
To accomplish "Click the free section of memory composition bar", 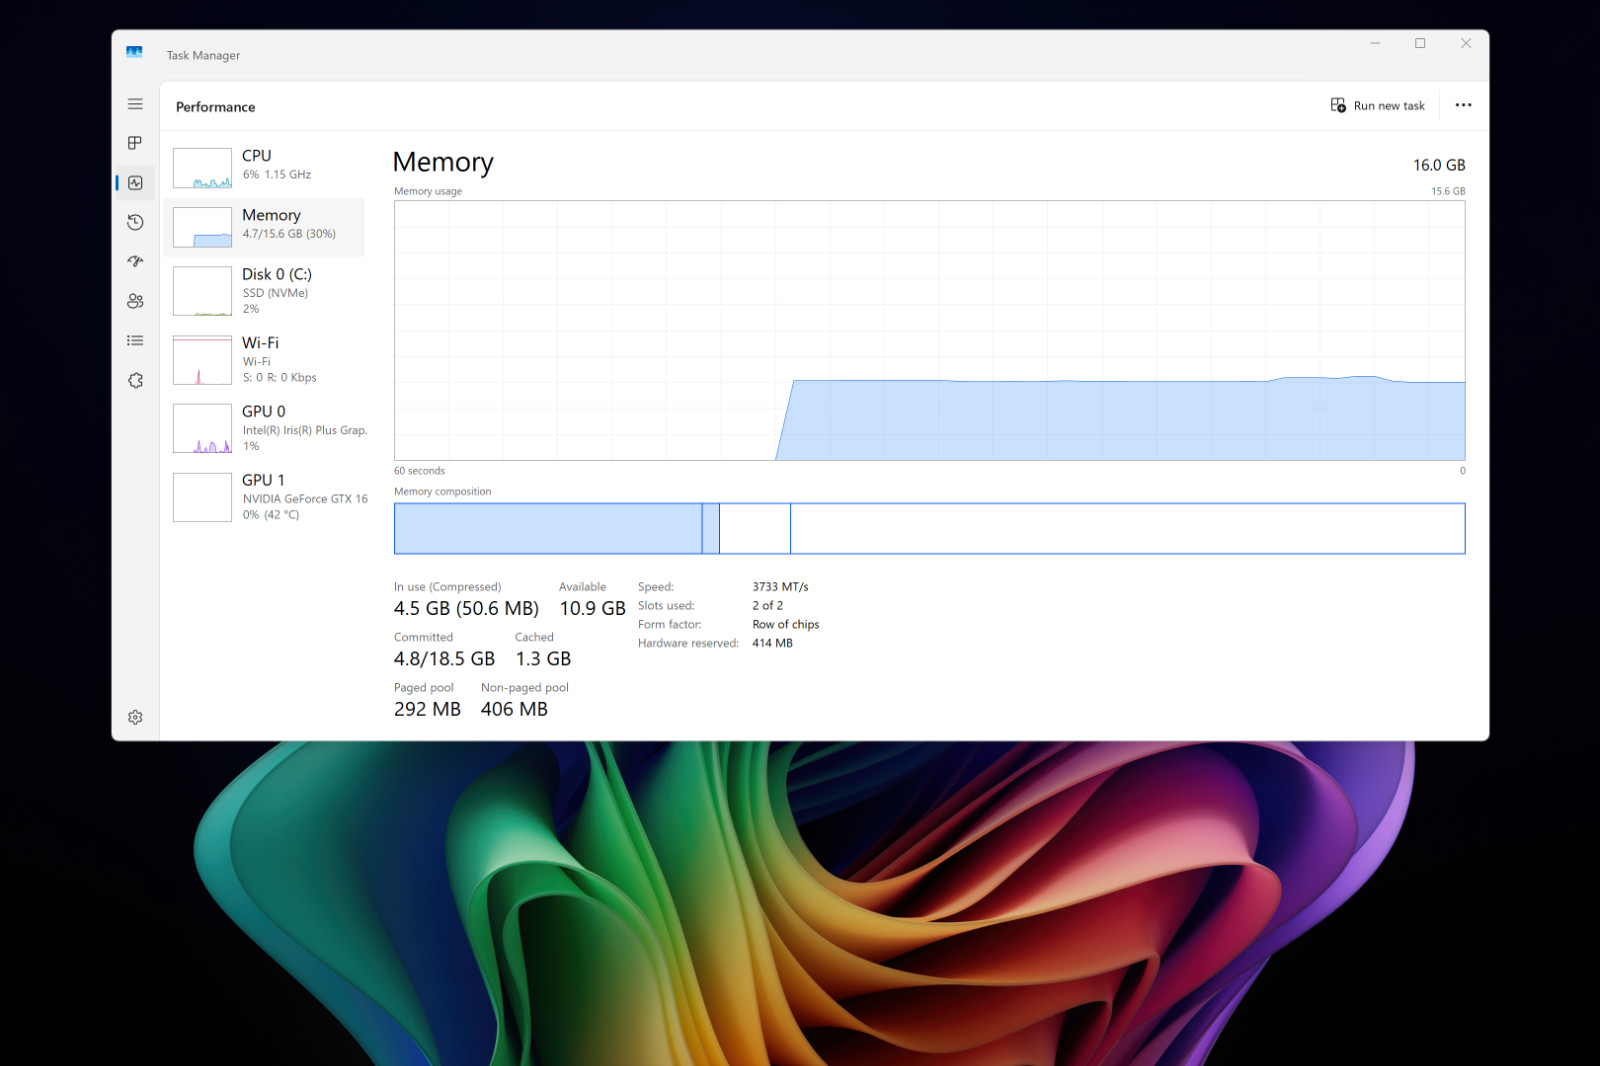I will [1127, 528].
